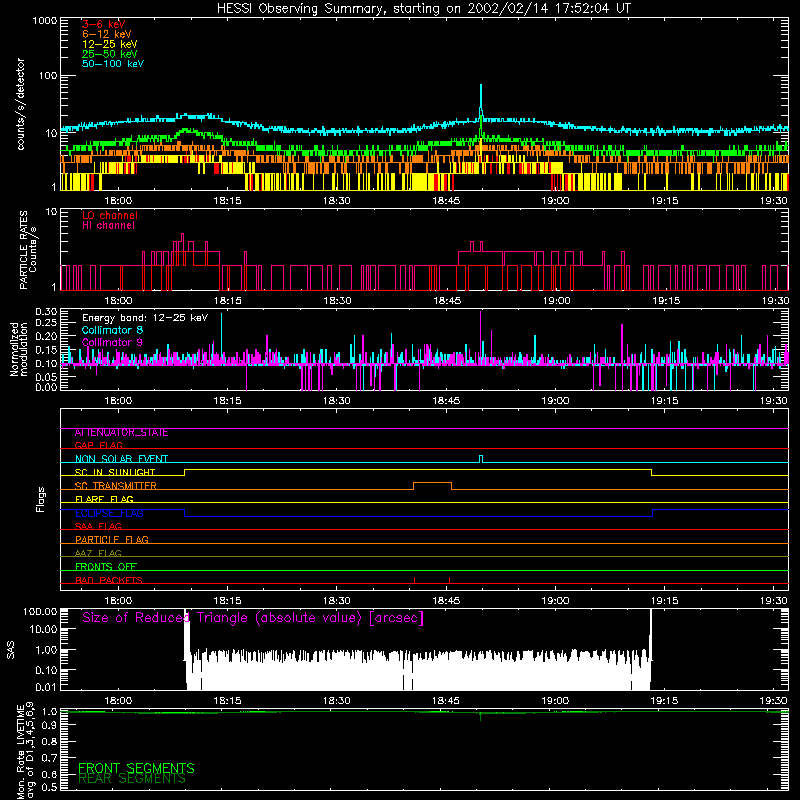Select the Collimator 9 legend label
The image size is (800, 800).
tap(112, 342)
